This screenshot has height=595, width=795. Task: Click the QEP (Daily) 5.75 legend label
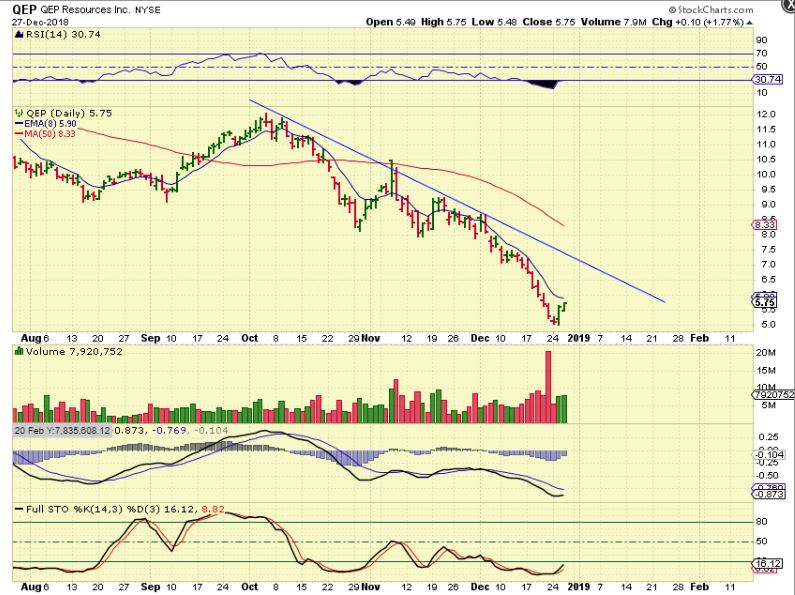click(69, 113)
